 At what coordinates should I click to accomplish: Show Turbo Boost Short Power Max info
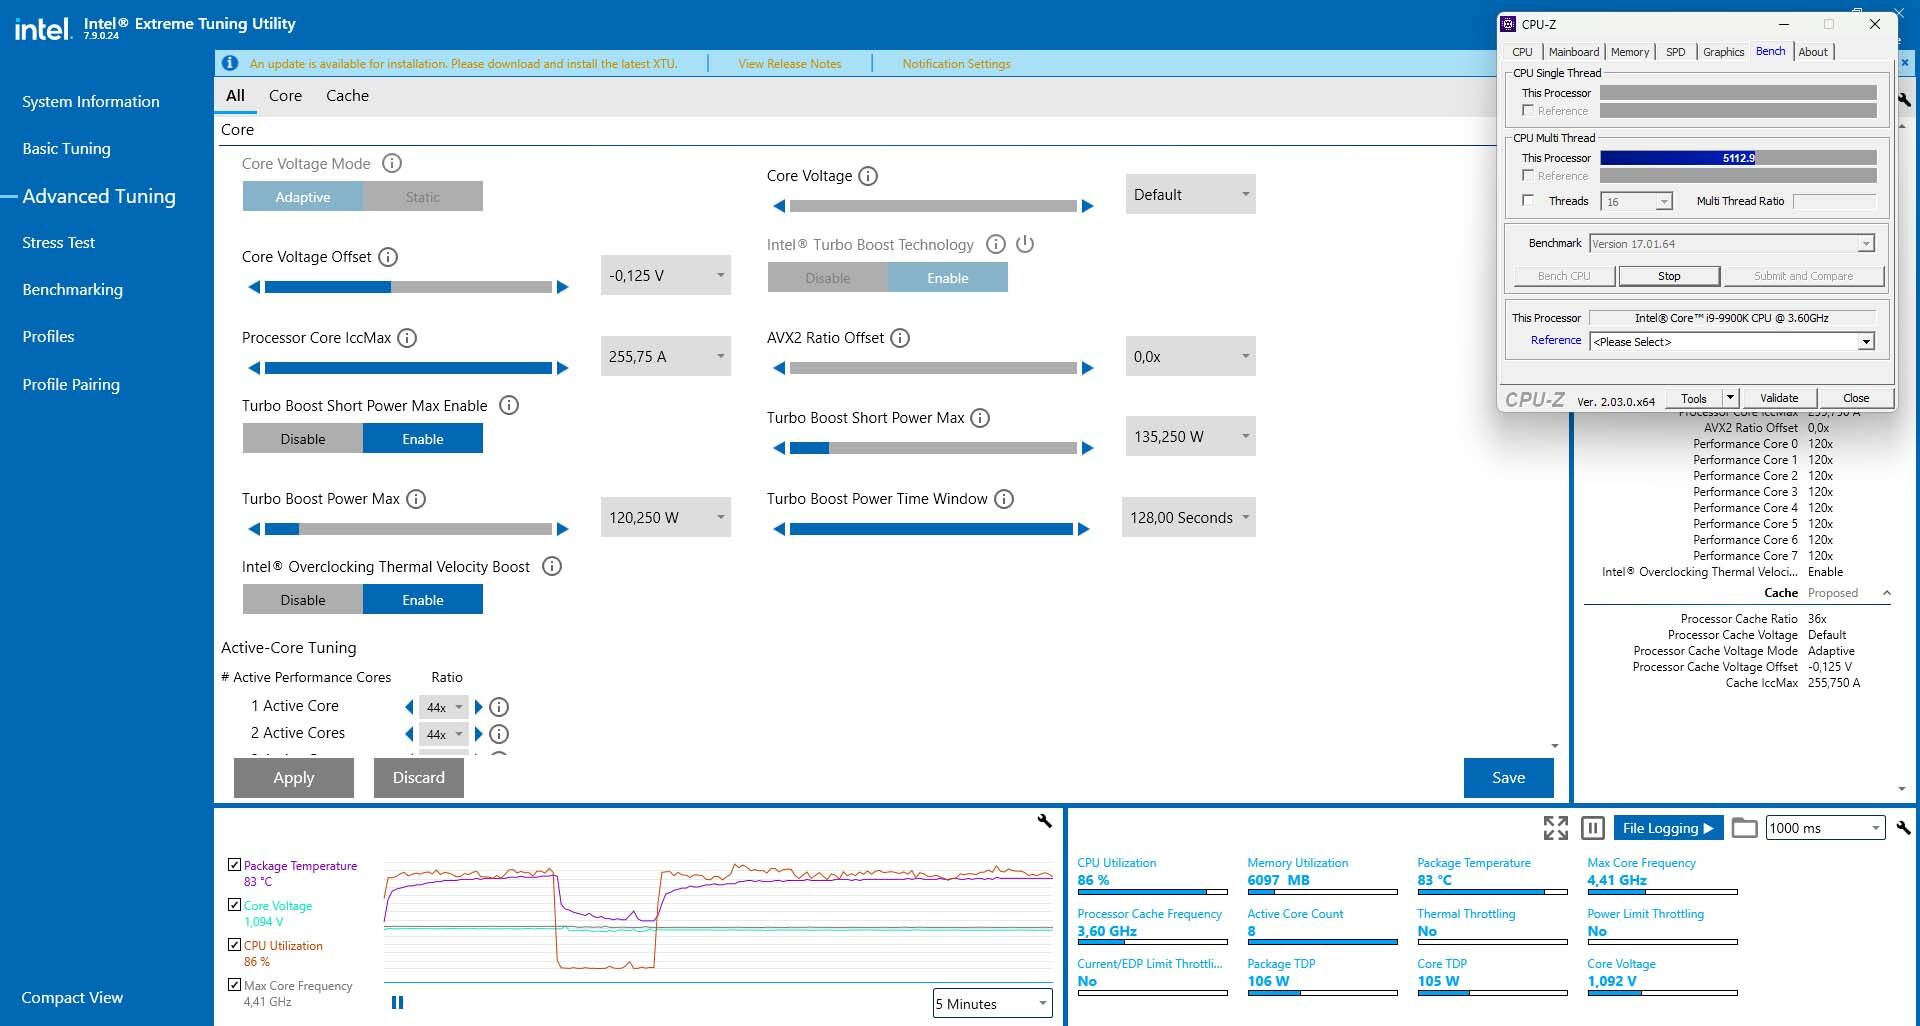980,418
